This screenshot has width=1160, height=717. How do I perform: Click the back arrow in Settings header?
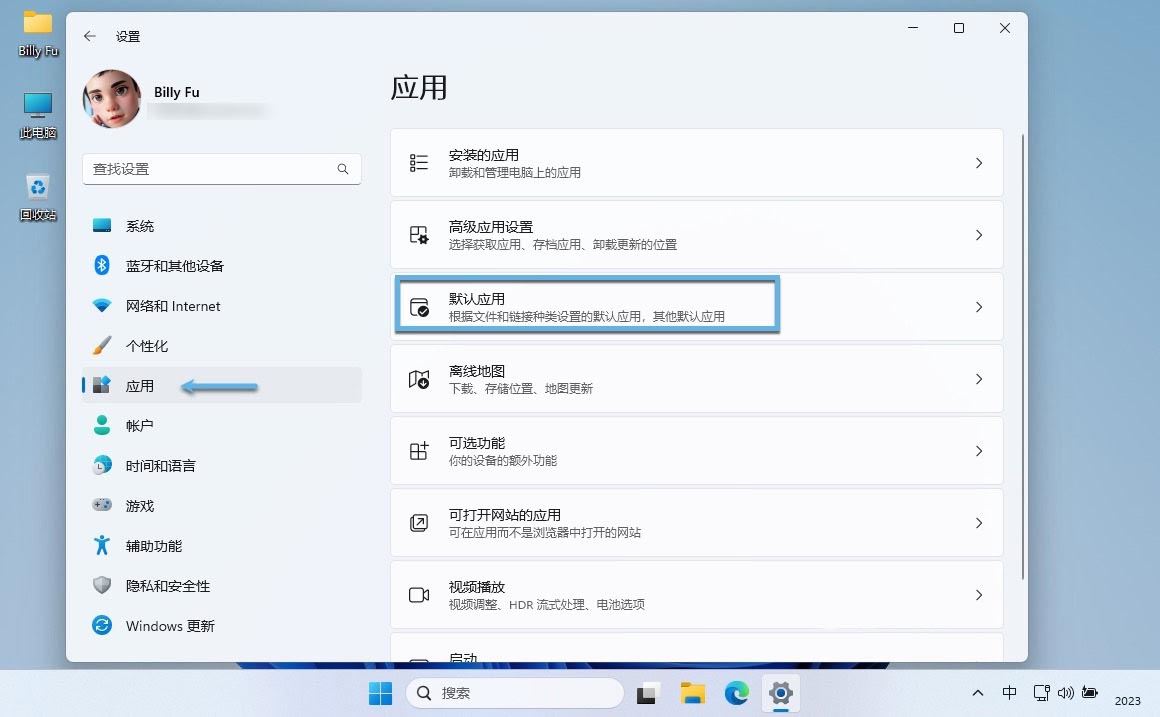tap(90, 36)
